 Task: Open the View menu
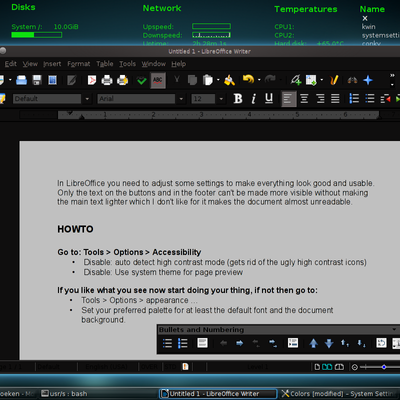click(30, 64)
